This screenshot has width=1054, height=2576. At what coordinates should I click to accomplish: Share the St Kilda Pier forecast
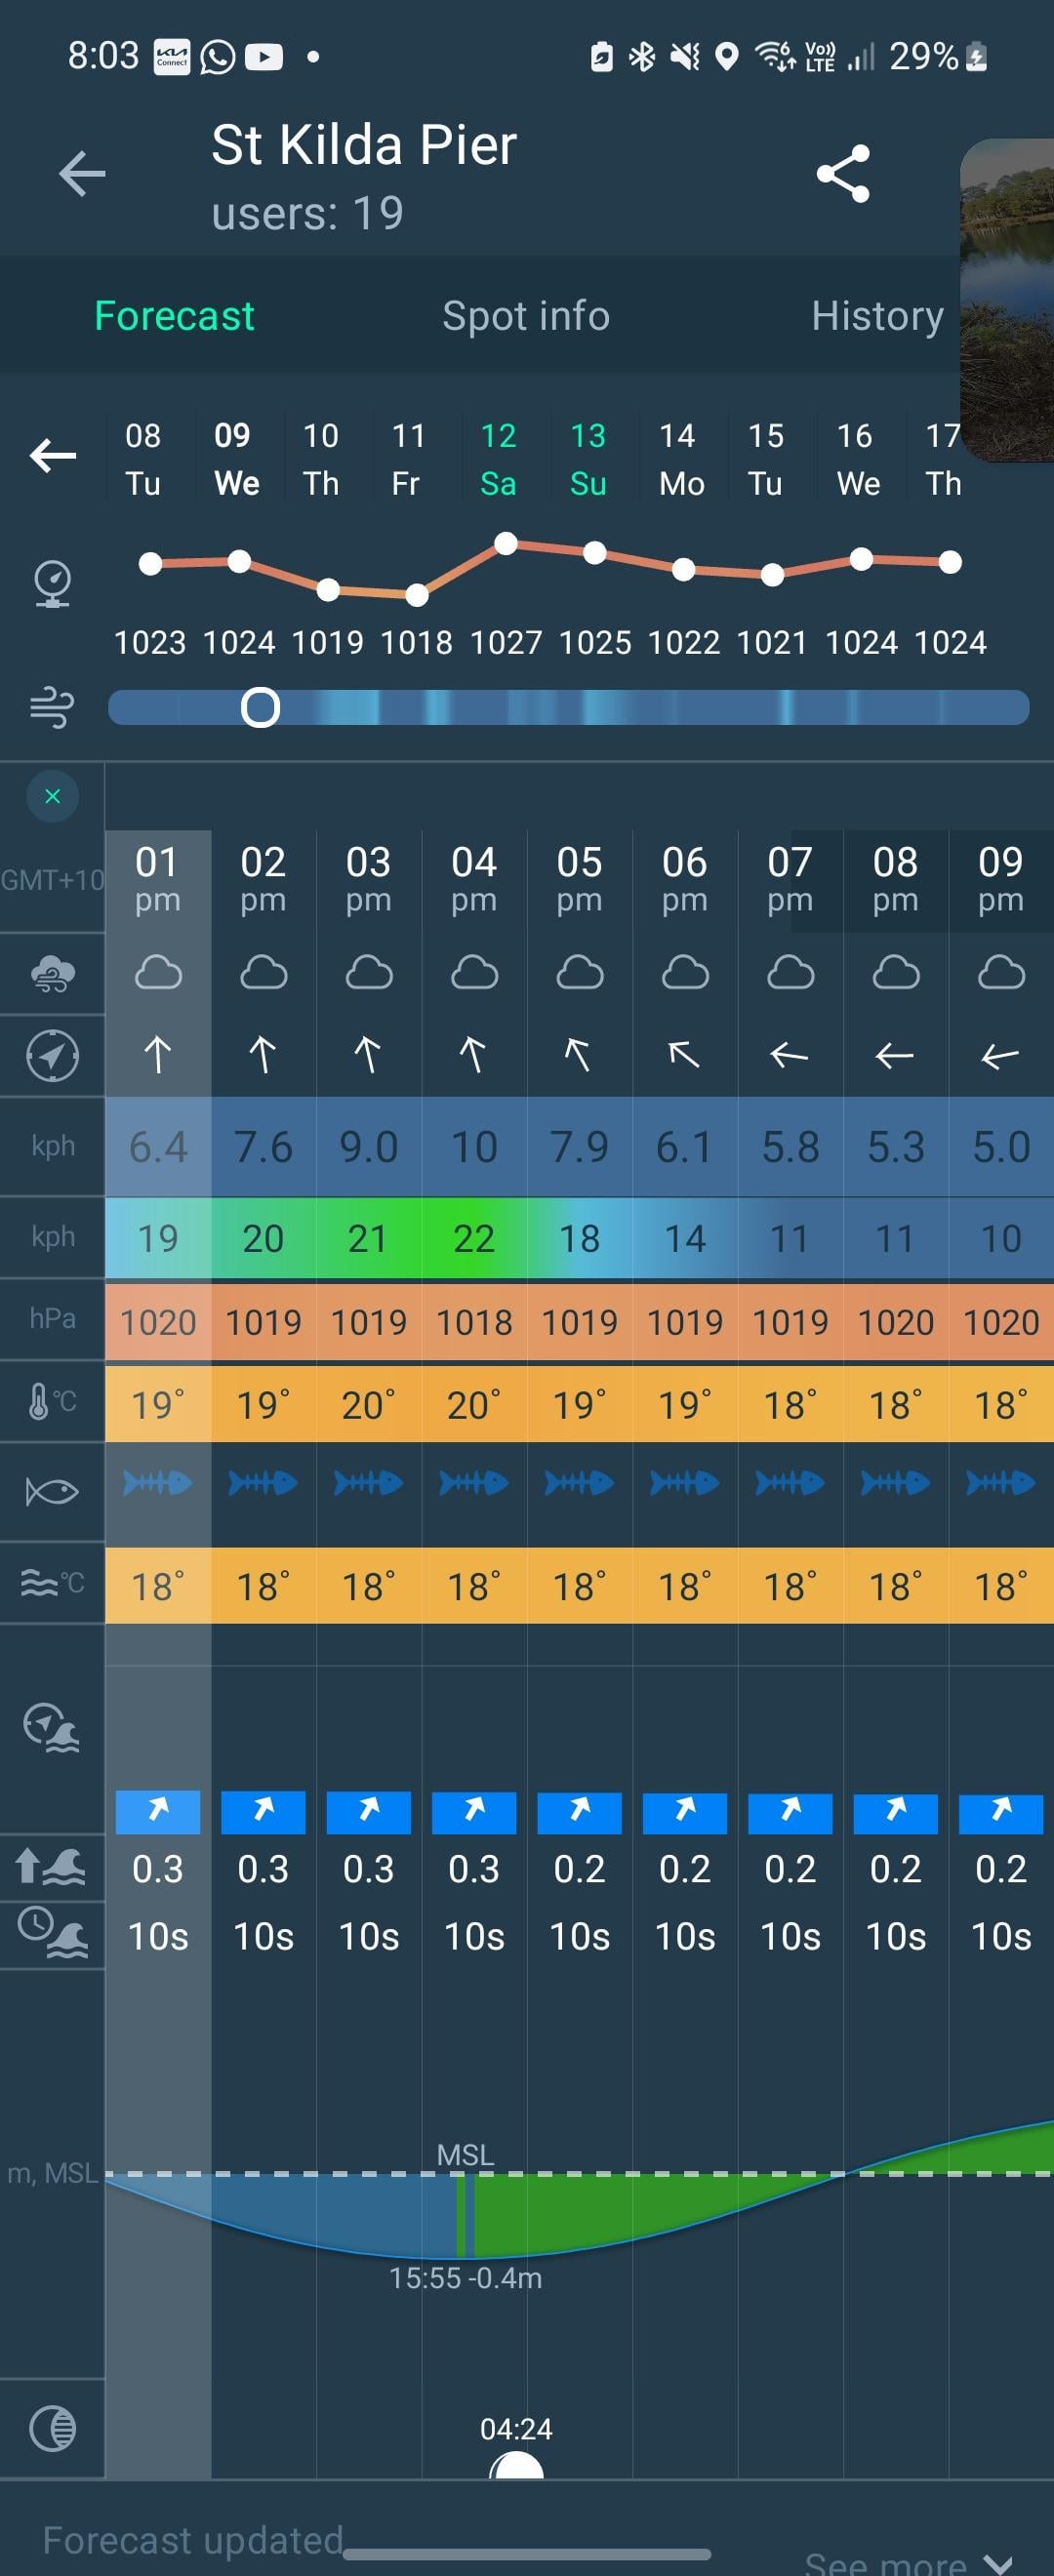pos(843,174)
